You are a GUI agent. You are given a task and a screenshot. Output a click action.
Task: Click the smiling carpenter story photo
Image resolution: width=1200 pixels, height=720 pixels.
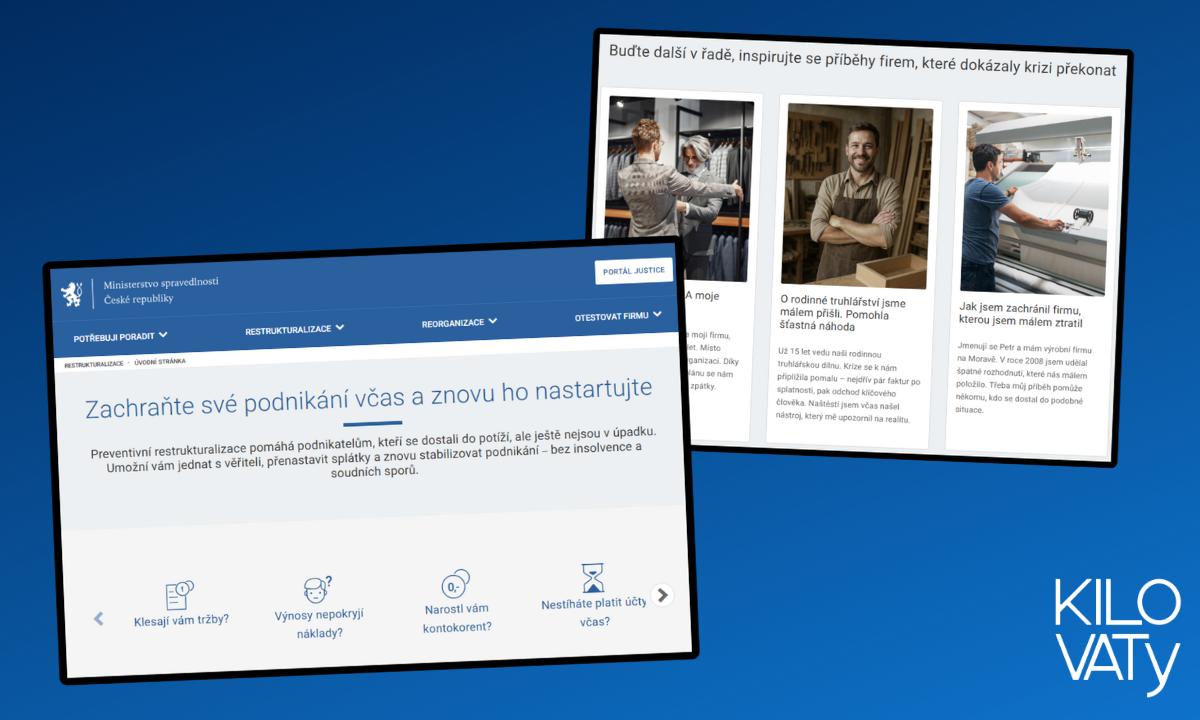tap(855, 195)
